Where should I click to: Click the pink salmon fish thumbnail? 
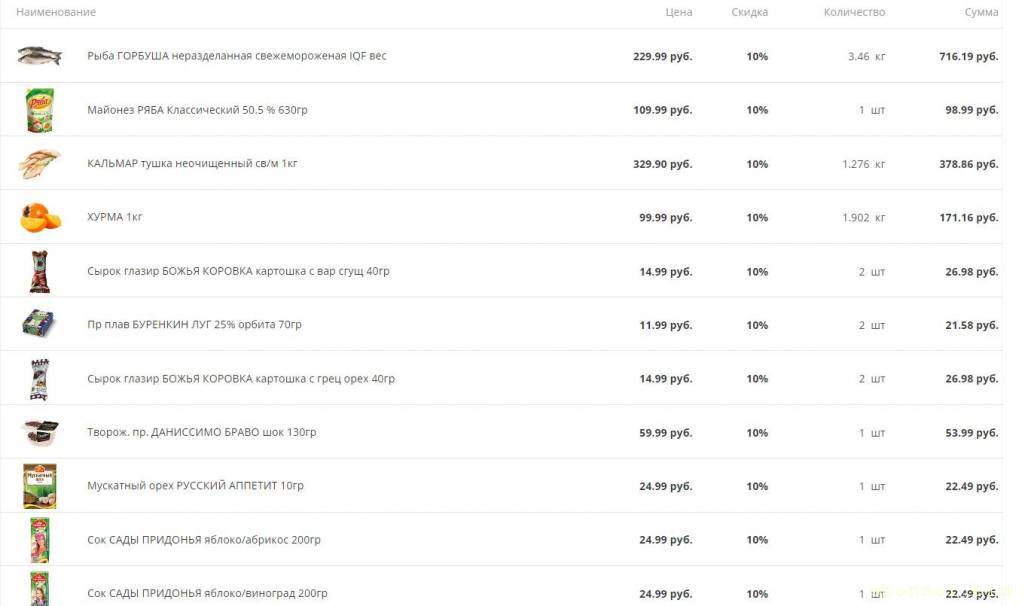click(40, 56)
